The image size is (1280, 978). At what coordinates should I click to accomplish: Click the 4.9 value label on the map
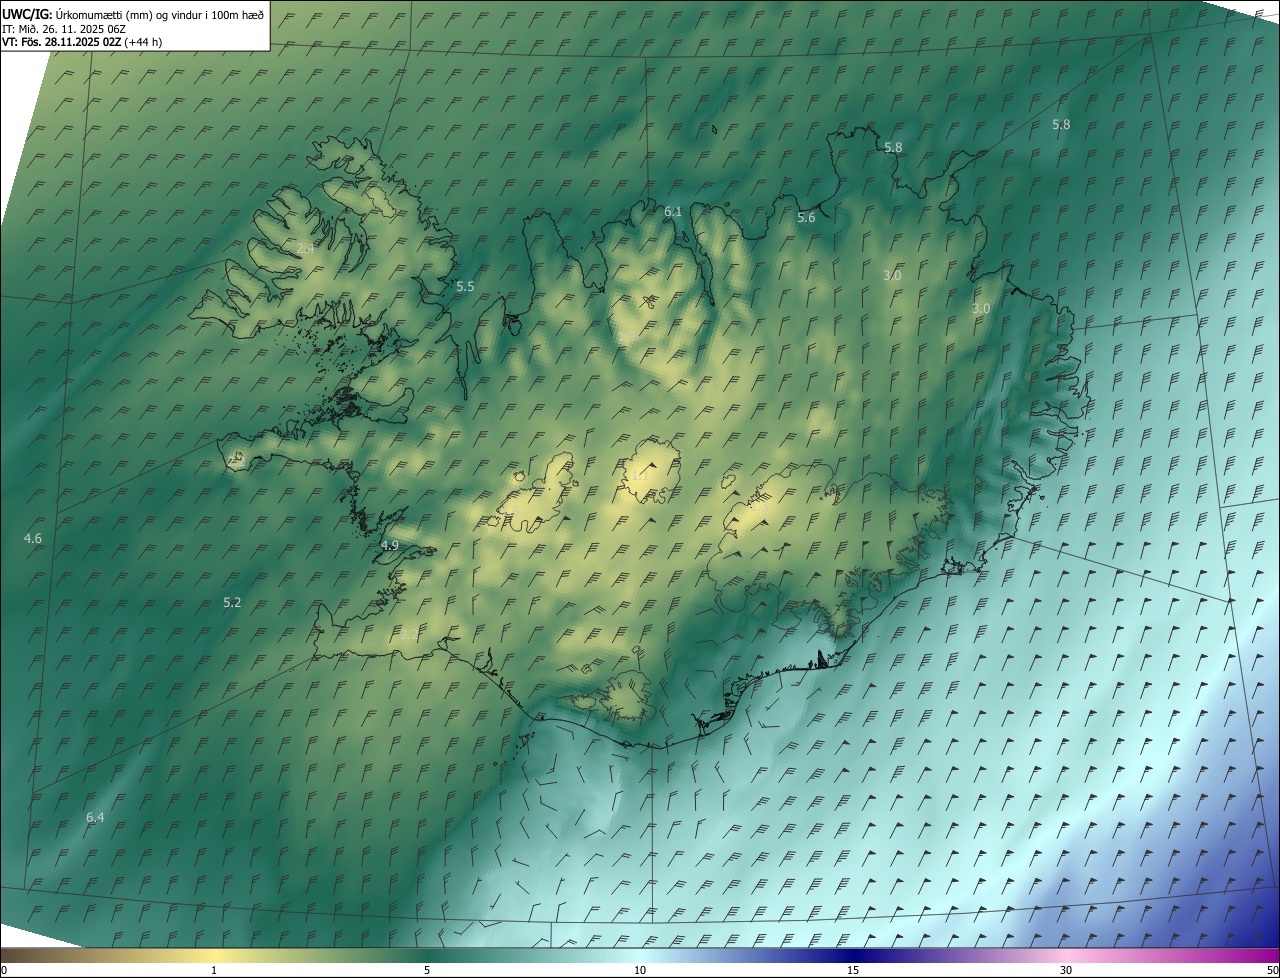390,546
